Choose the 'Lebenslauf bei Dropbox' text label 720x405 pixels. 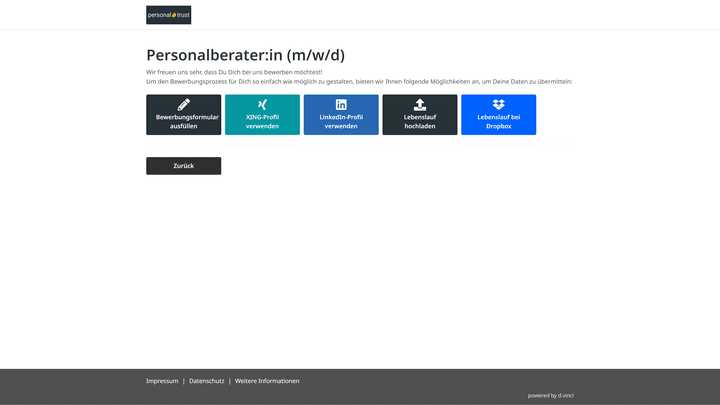pyautogui.click(x=498, y=122)
